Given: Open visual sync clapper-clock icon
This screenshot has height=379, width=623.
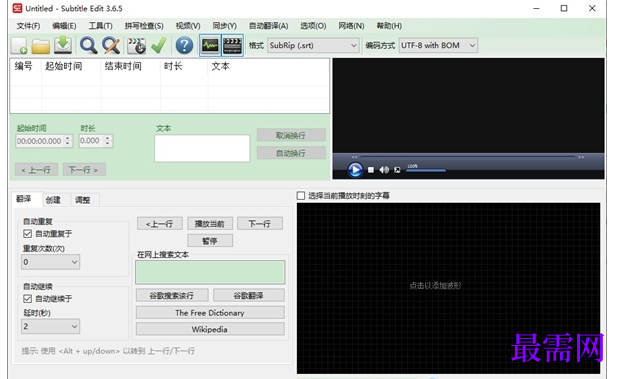Looking at the screenshot, I should 136,46.
